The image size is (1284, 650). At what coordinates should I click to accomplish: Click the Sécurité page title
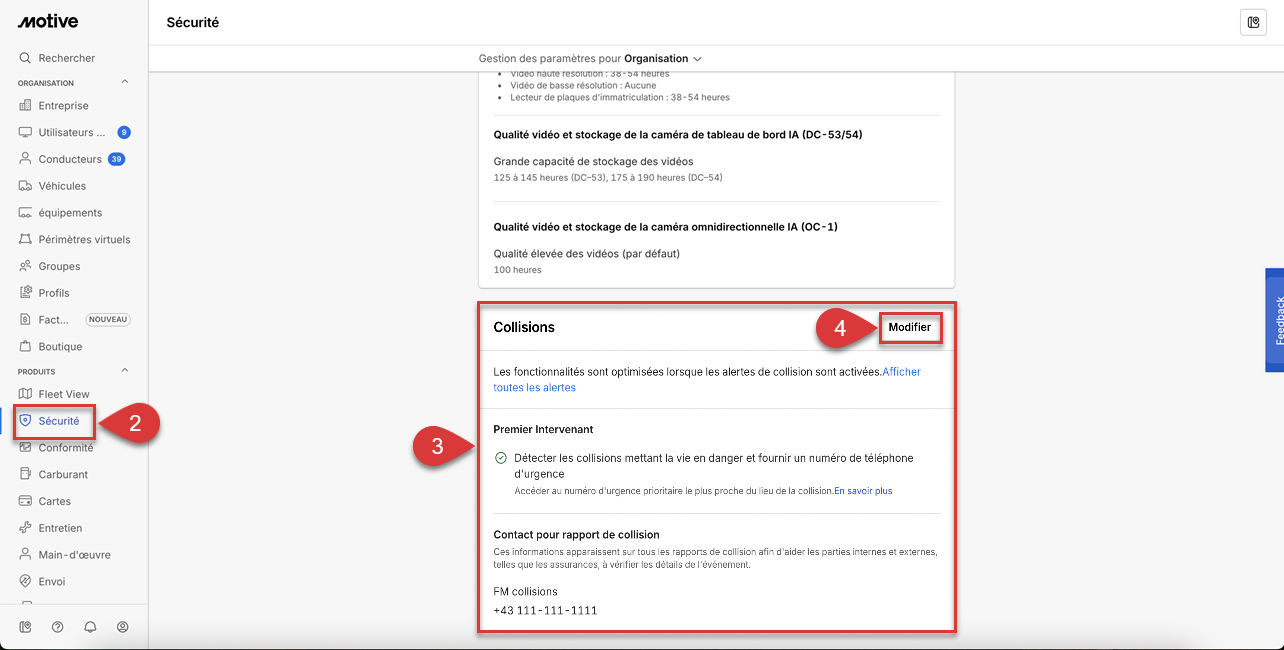[193, 22]
